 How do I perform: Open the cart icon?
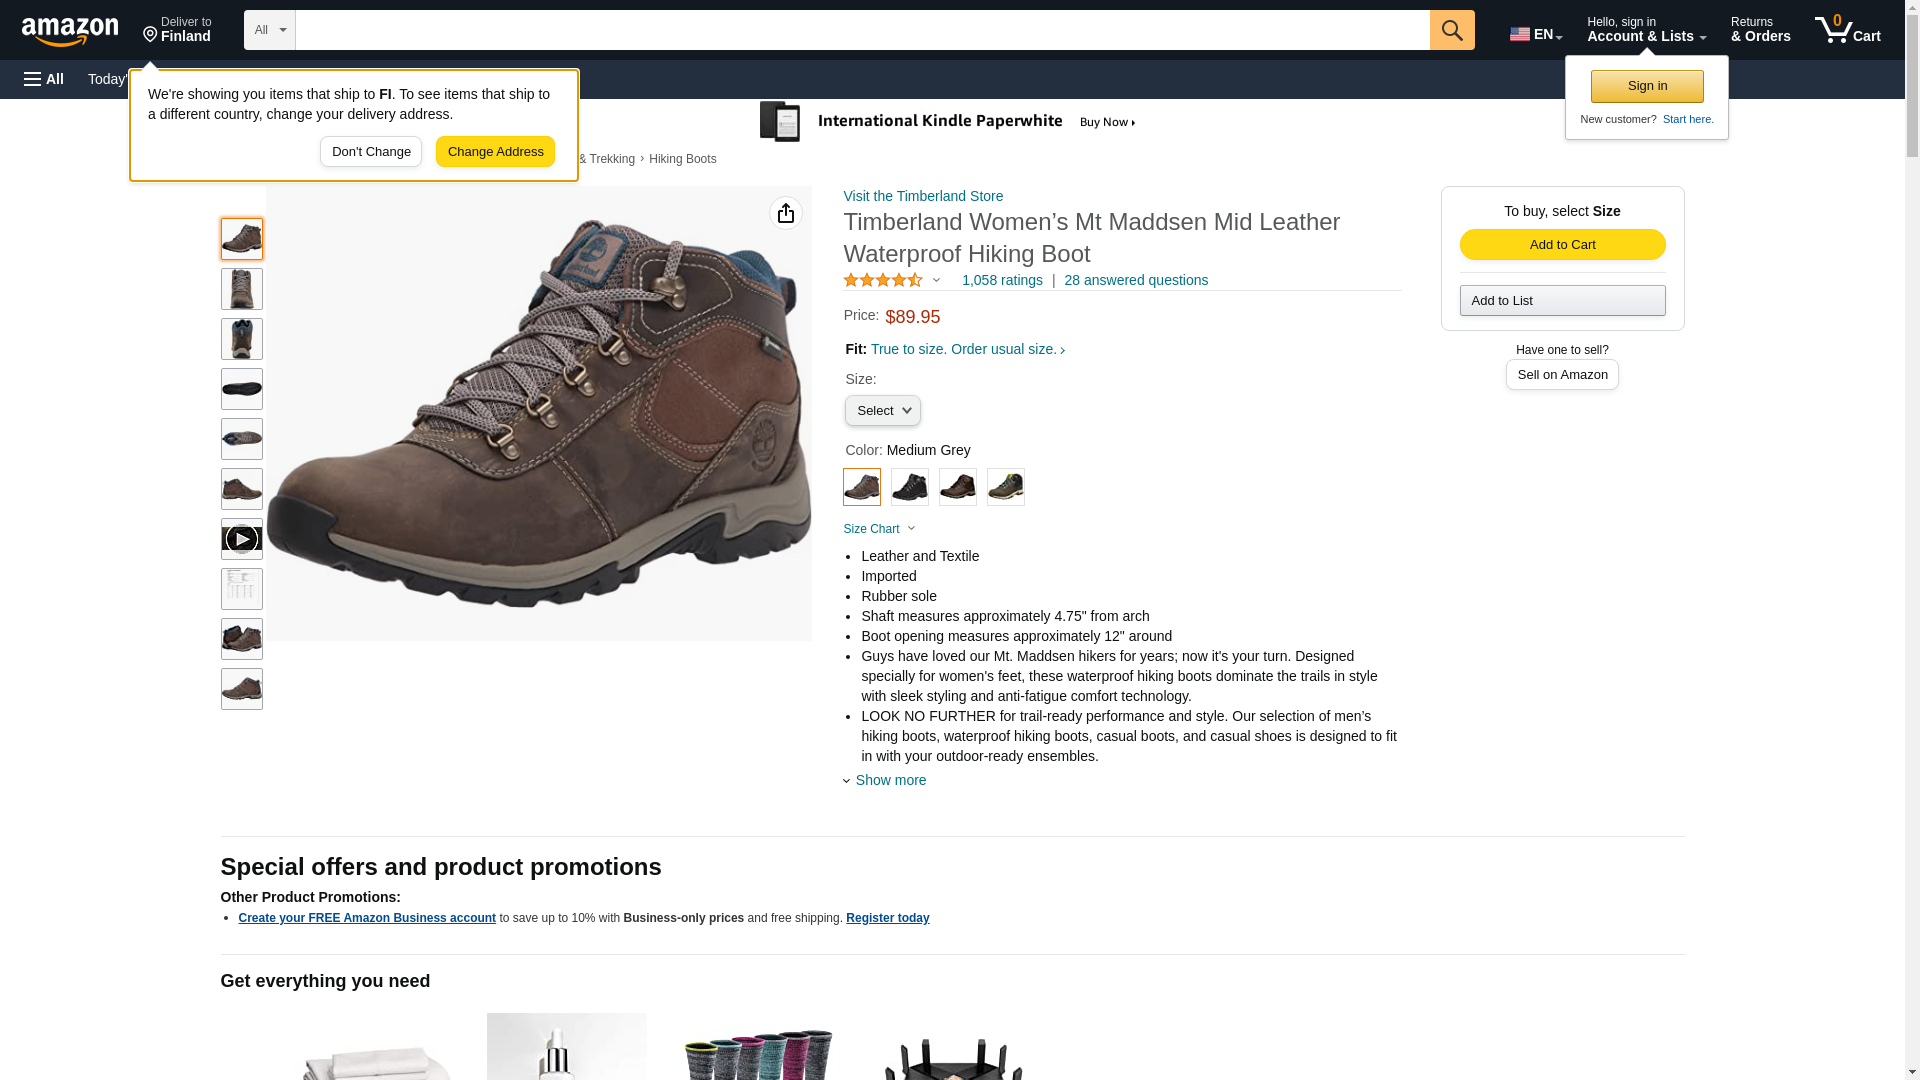1846,30
